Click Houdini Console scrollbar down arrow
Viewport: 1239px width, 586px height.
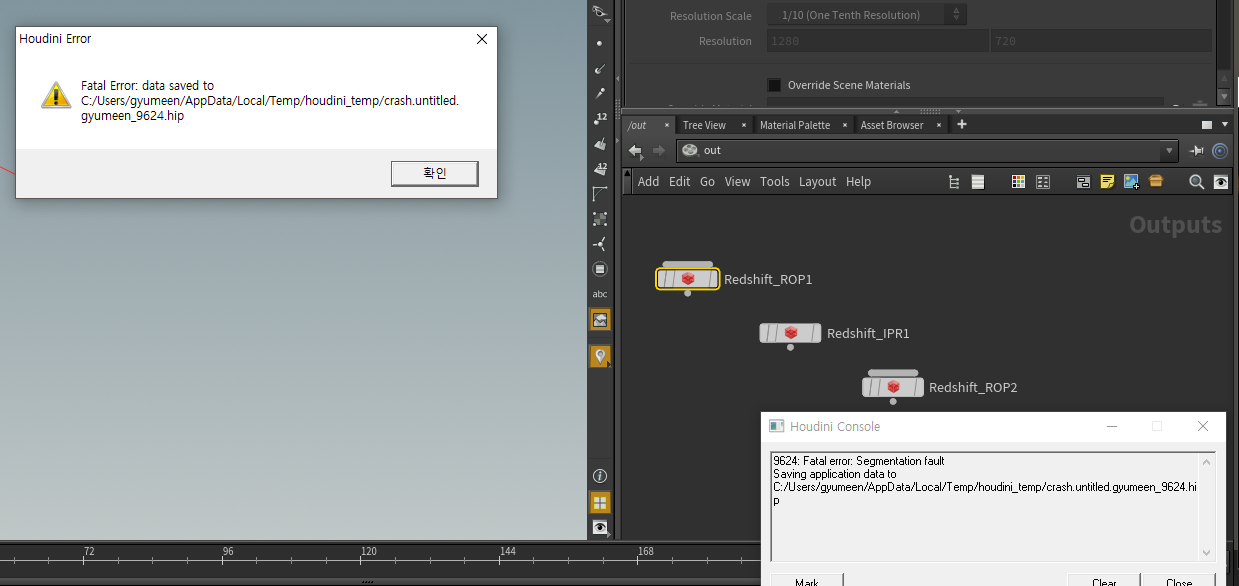coord(1206,552)
